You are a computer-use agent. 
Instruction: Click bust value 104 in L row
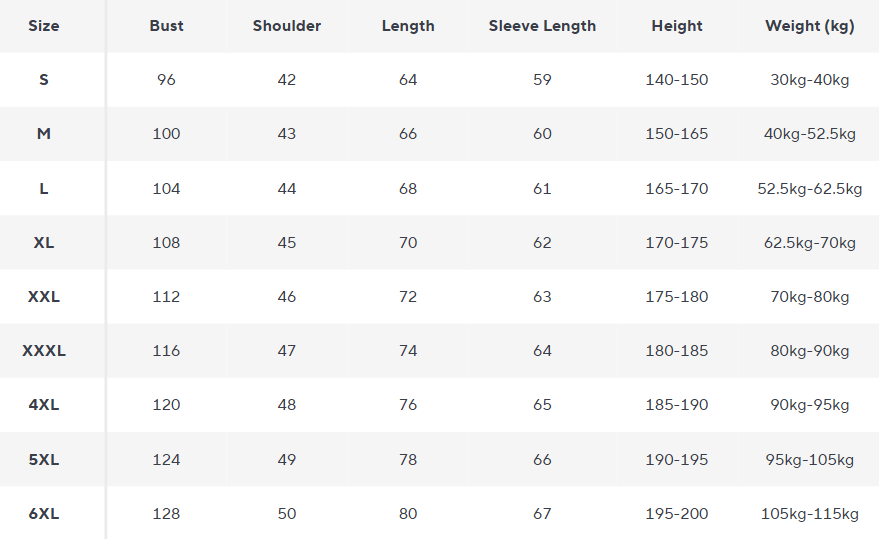pos(166,189)
